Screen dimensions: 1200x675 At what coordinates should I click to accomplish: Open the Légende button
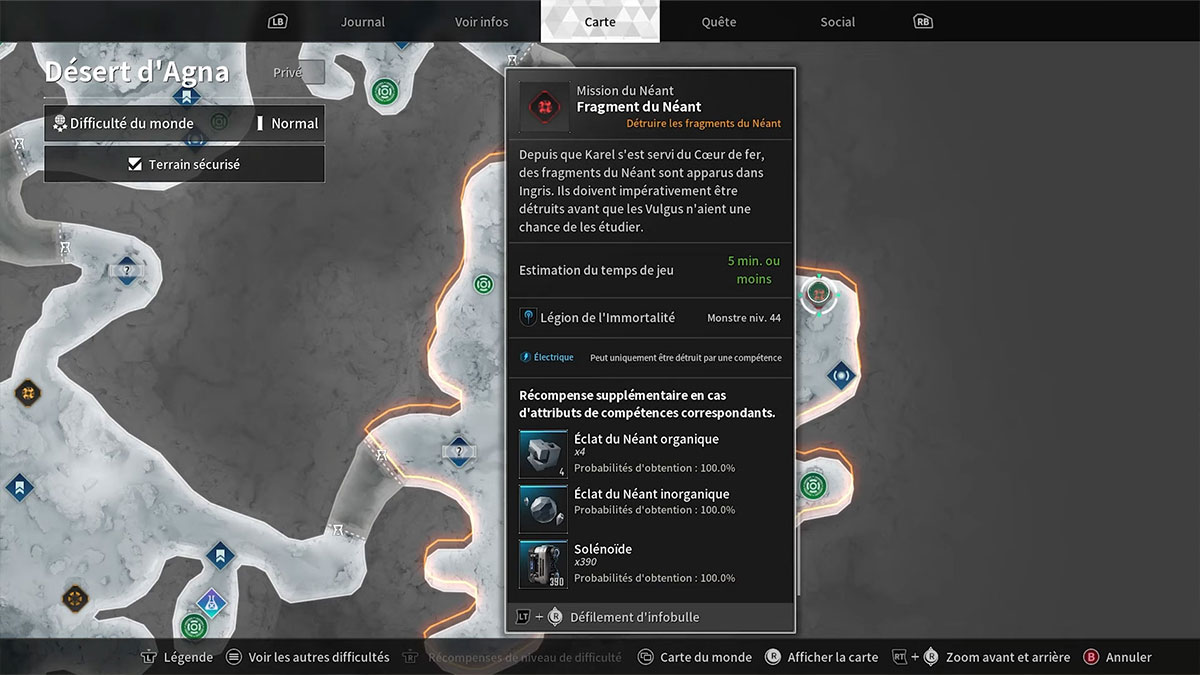[176, 657]
